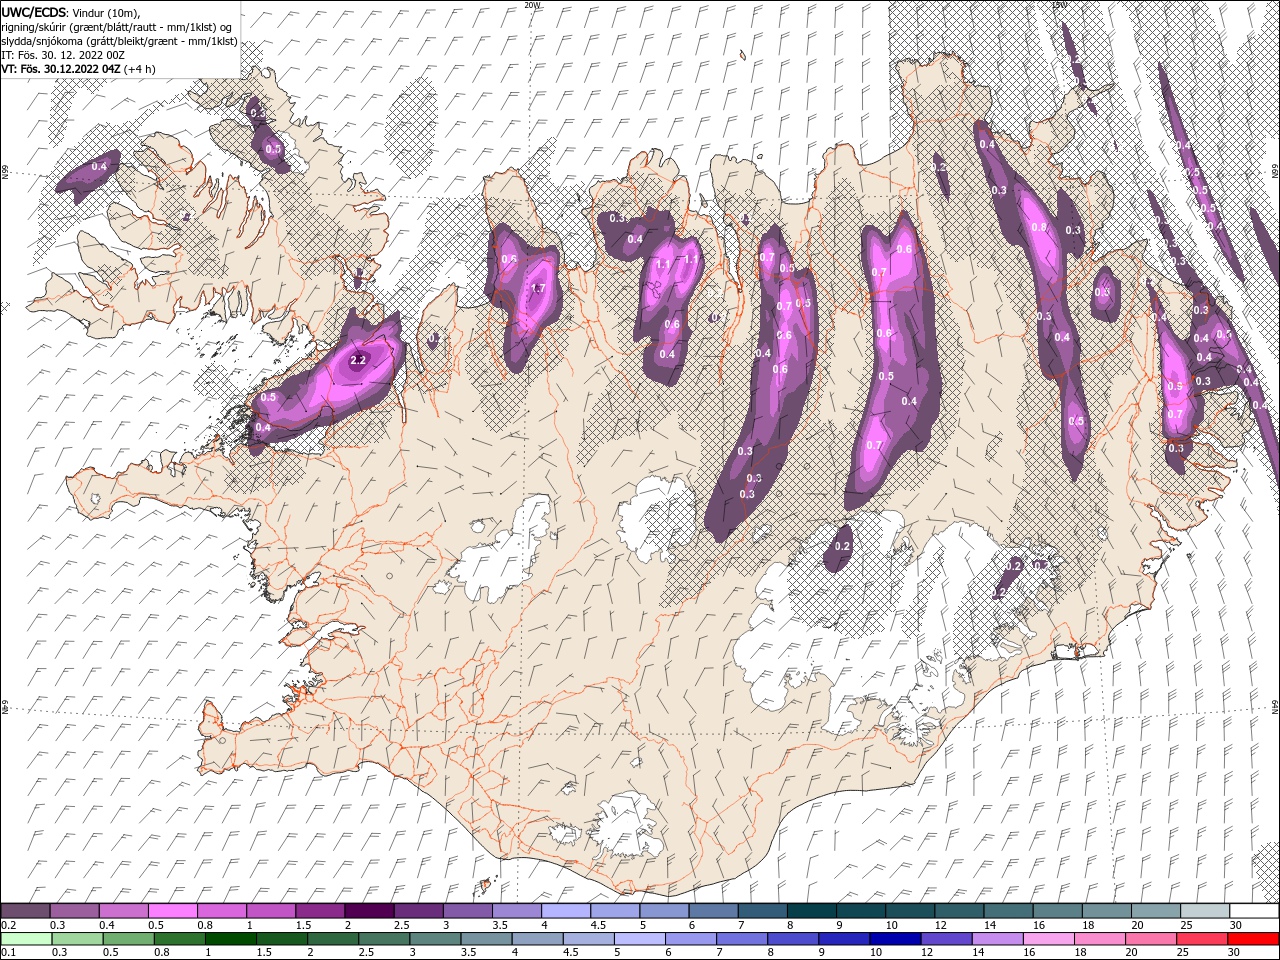
Task: Pick the bottom legend swatch starting at 4
Action: (537, 939)
